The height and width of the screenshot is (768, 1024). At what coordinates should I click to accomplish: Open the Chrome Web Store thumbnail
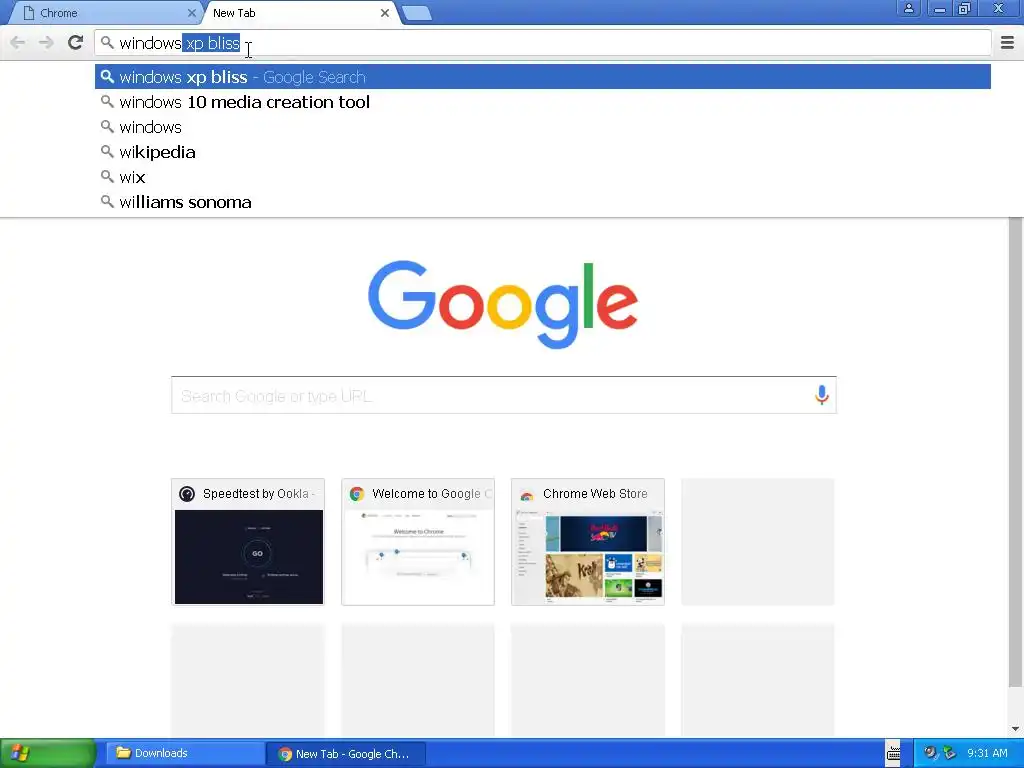coord(588,542)
